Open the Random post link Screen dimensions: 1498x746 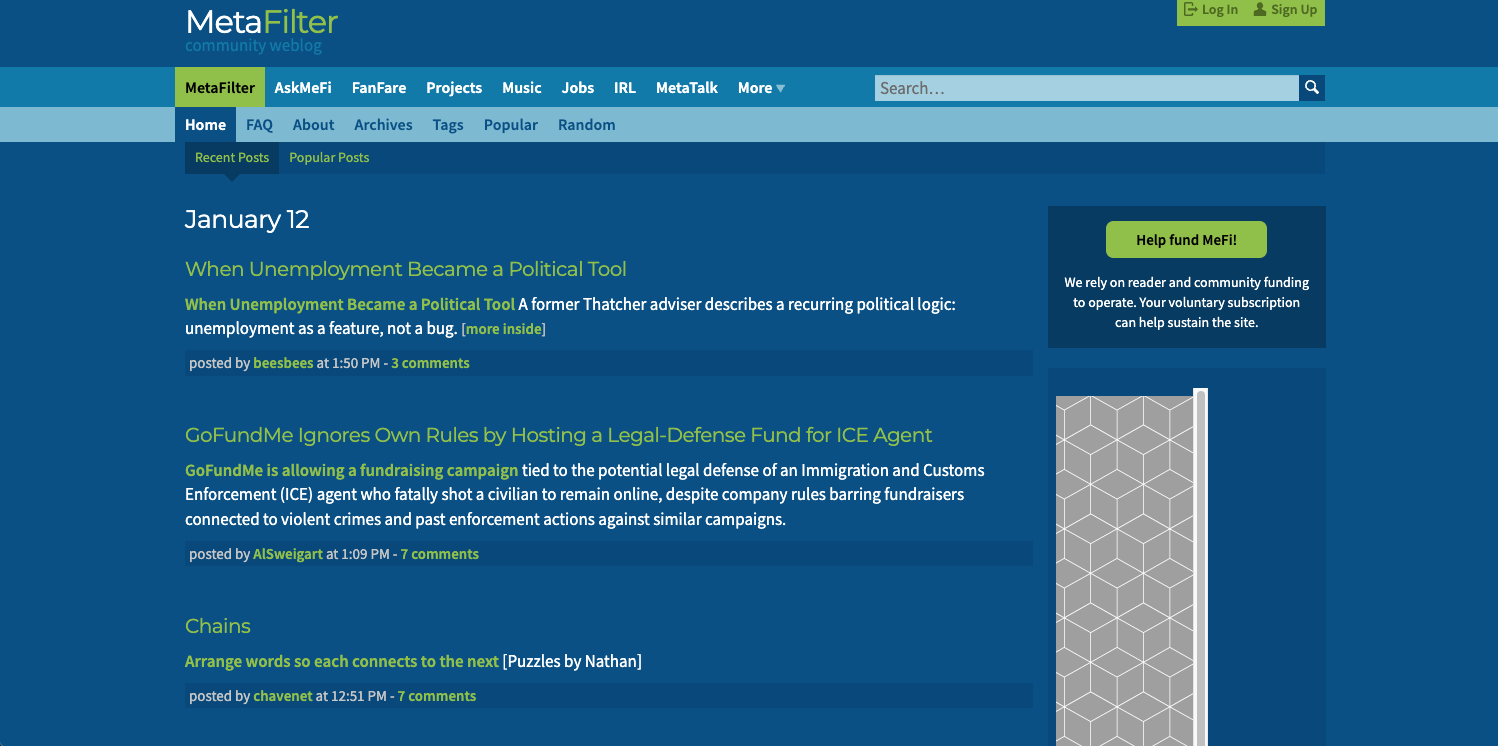click(x=586, y=125)
